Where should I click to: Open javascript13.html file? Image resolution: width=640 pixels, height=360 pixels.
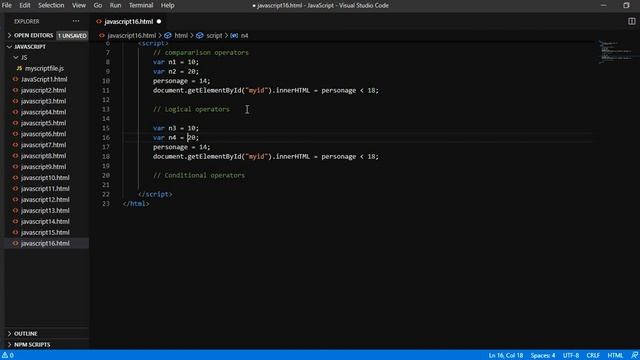point(45,211)
